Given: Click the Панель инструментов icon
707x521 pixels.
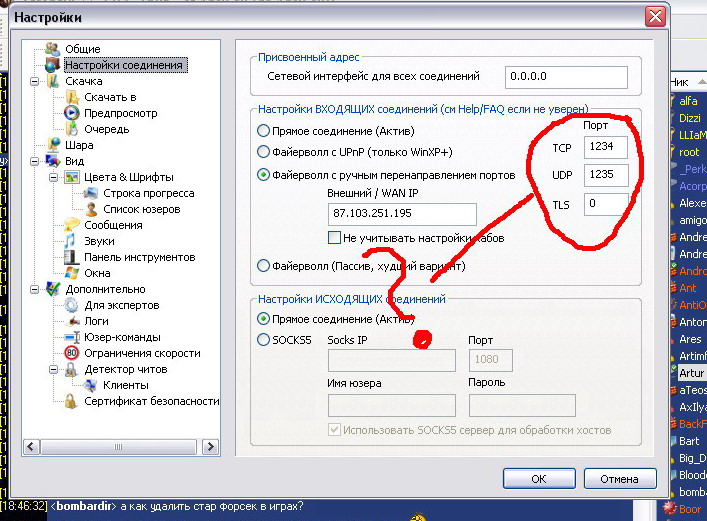Looking at the screenshot, I should click(x=71, y=257).
